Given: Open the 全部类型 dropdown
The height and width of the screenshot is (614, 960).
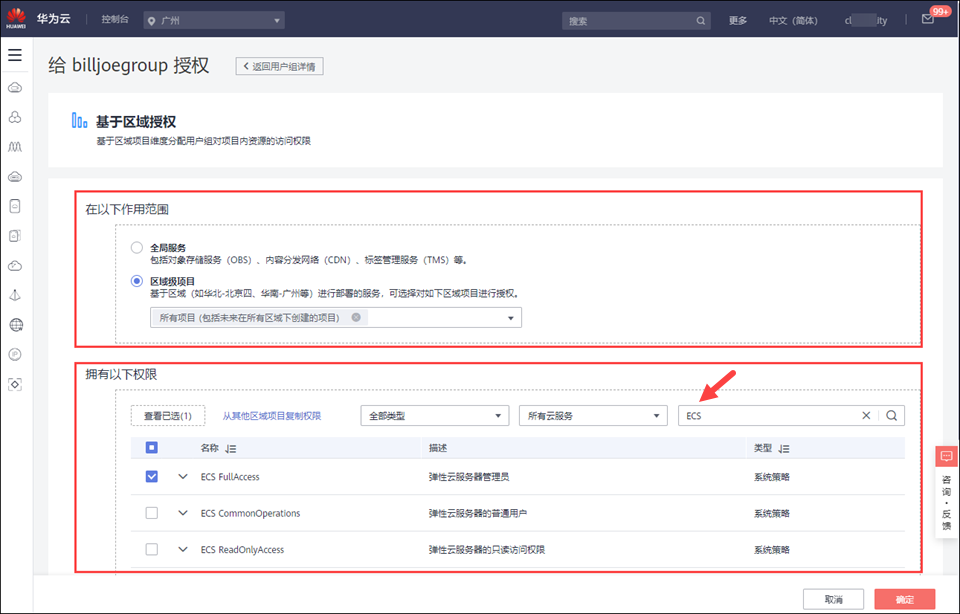Looking at the screenshot, I should click(x=434, y=416).
